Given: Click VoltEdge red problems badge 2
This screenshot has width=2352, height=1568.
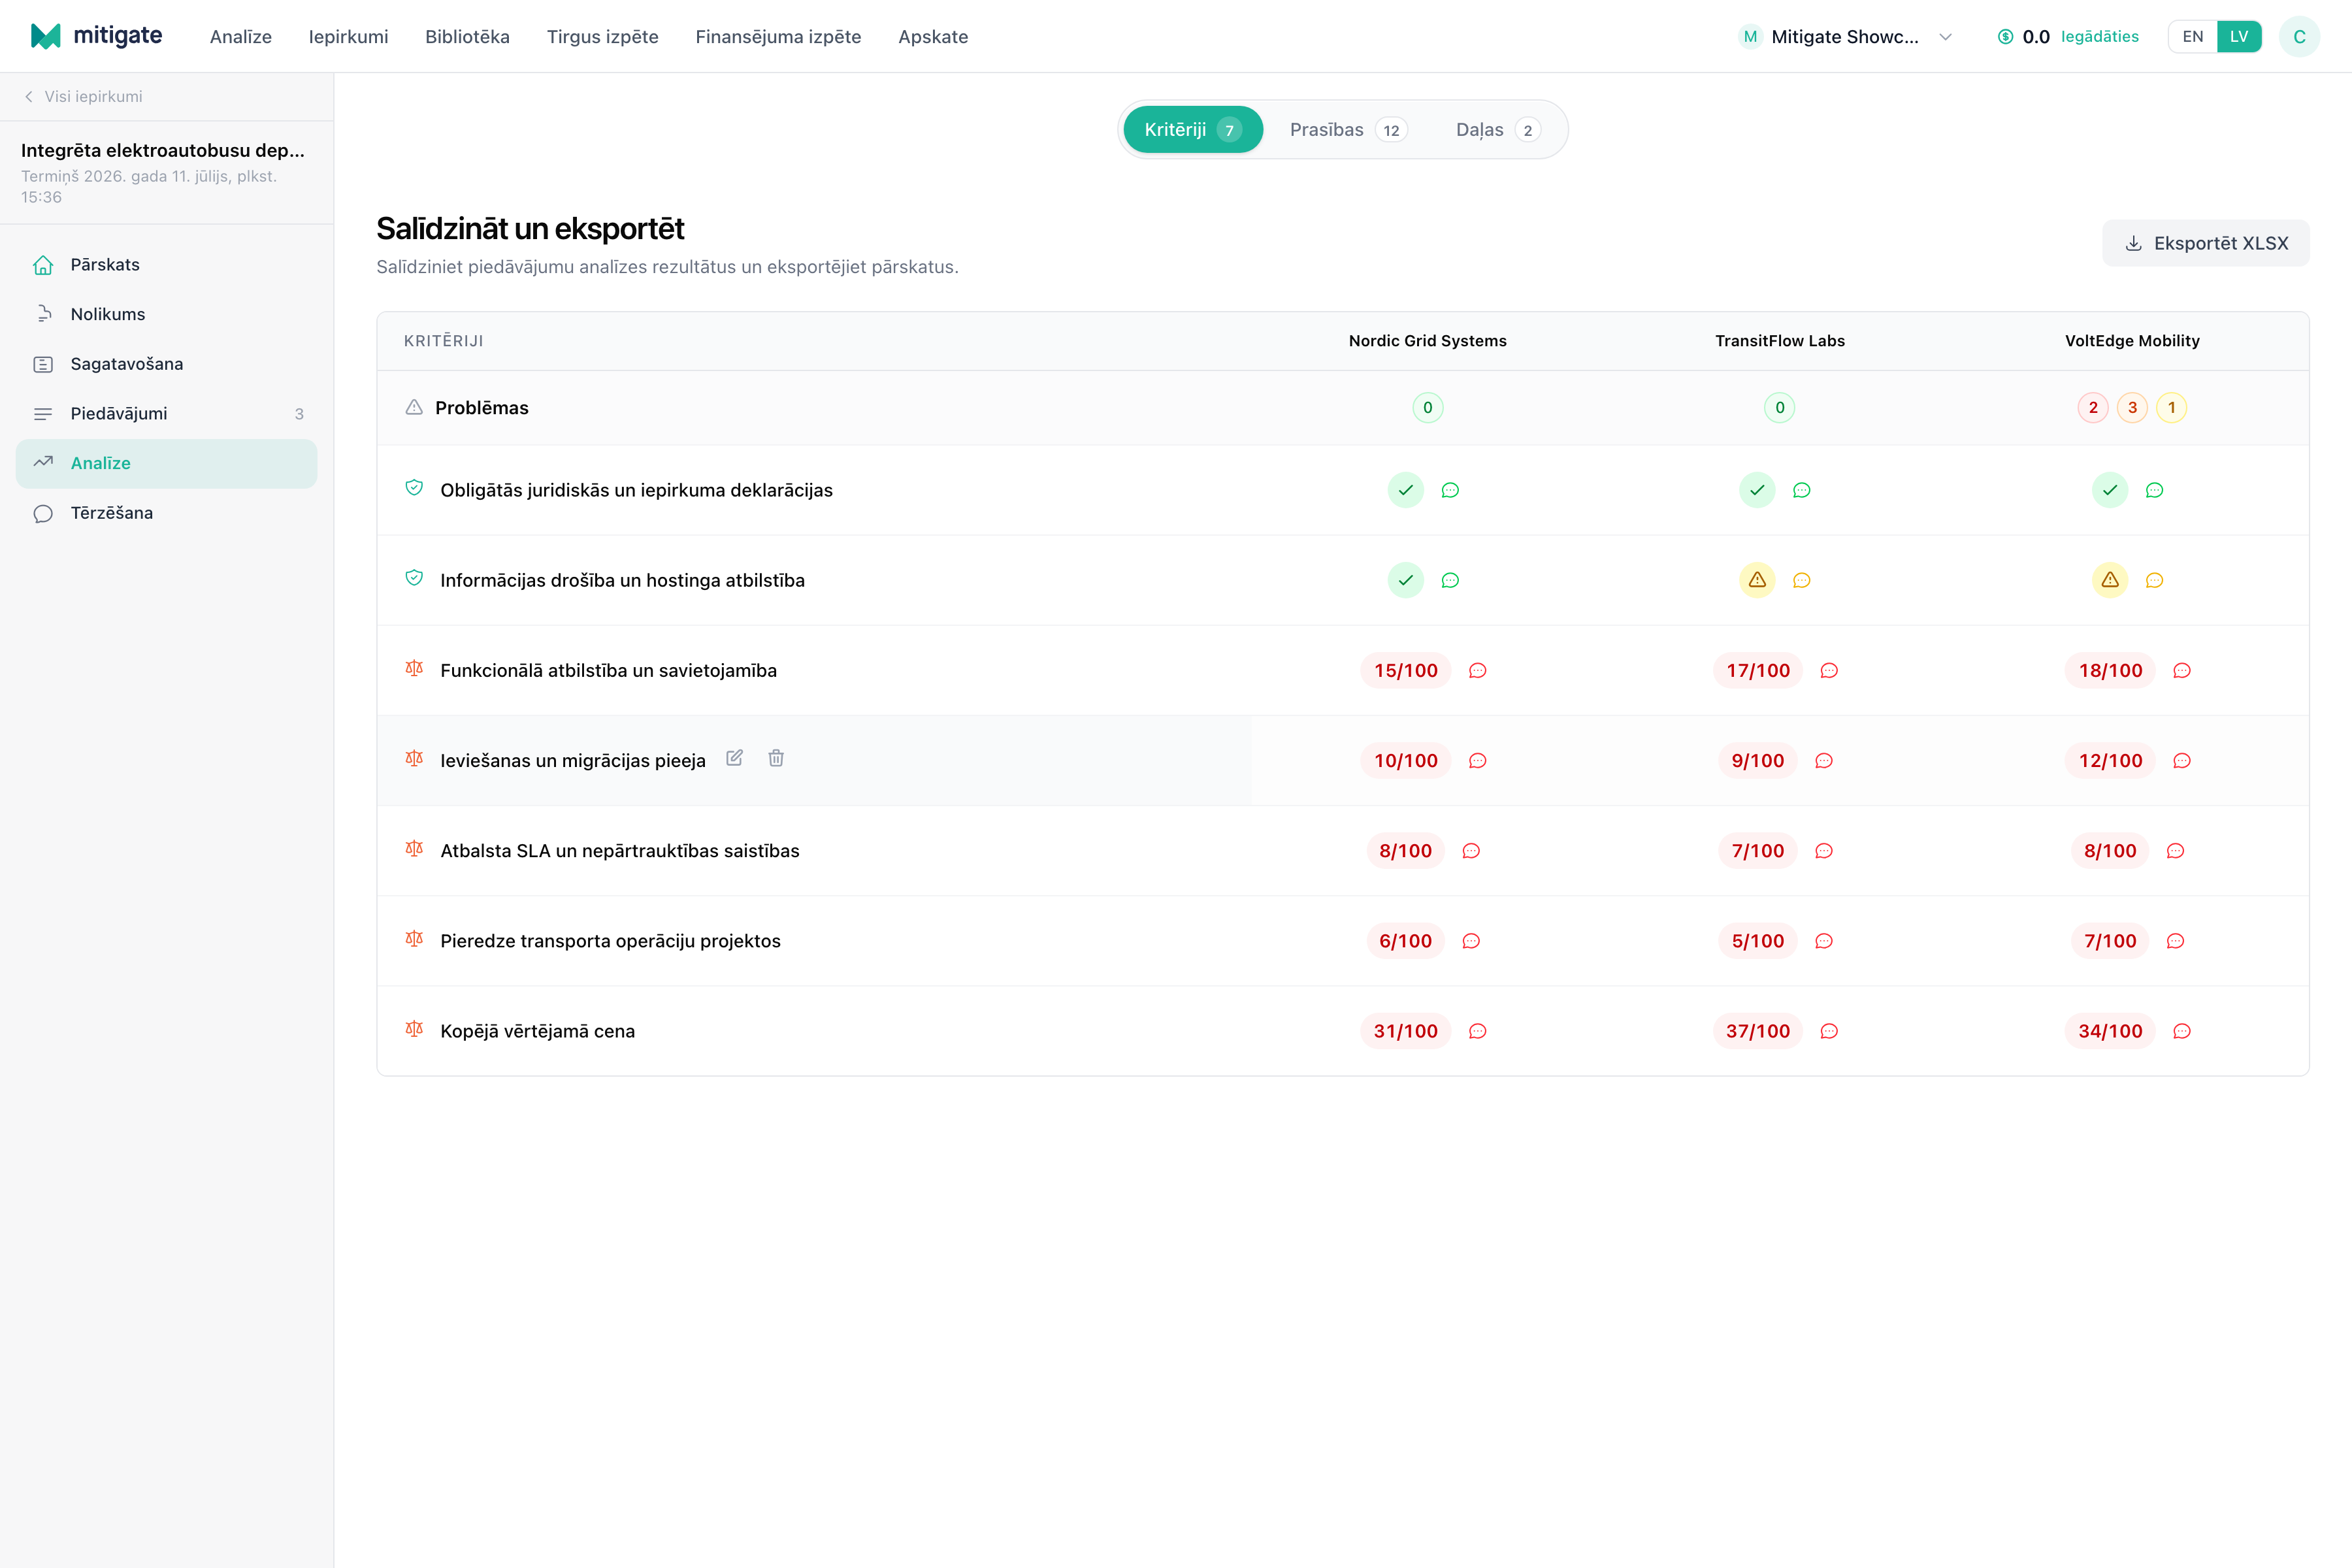Looking at the screenshot, I should pyautogui.click(x=2093, y=408).
